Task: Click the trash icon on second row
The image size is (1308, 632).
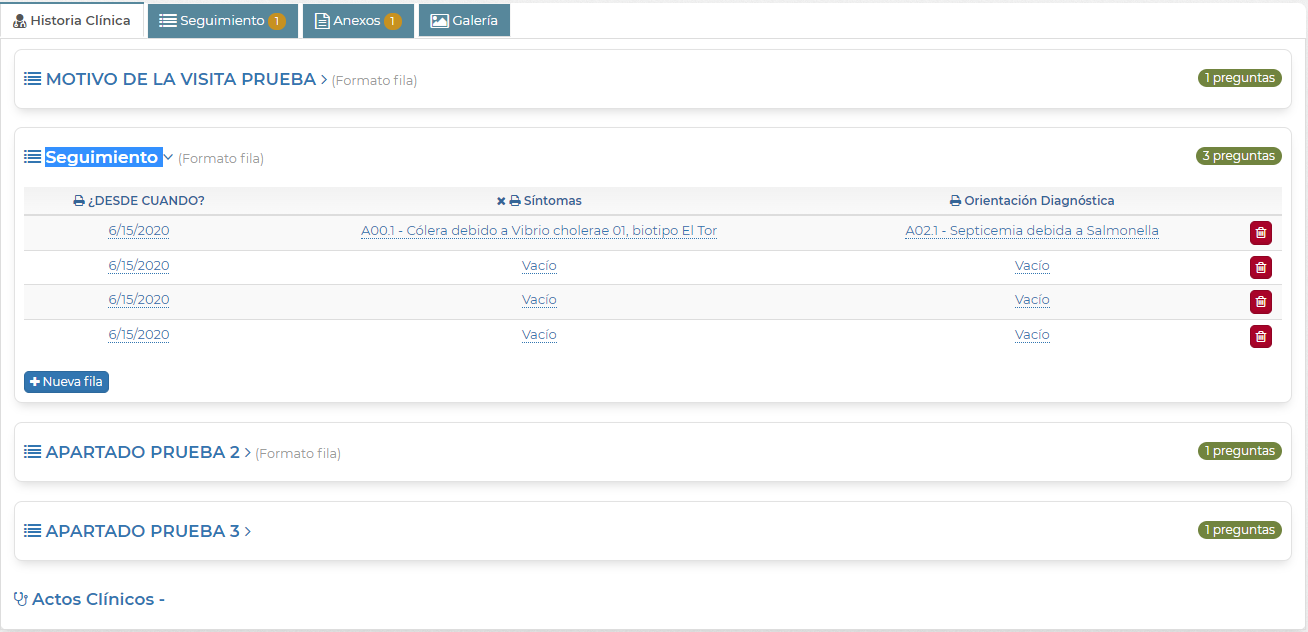Action: [x=1261, y=267]
